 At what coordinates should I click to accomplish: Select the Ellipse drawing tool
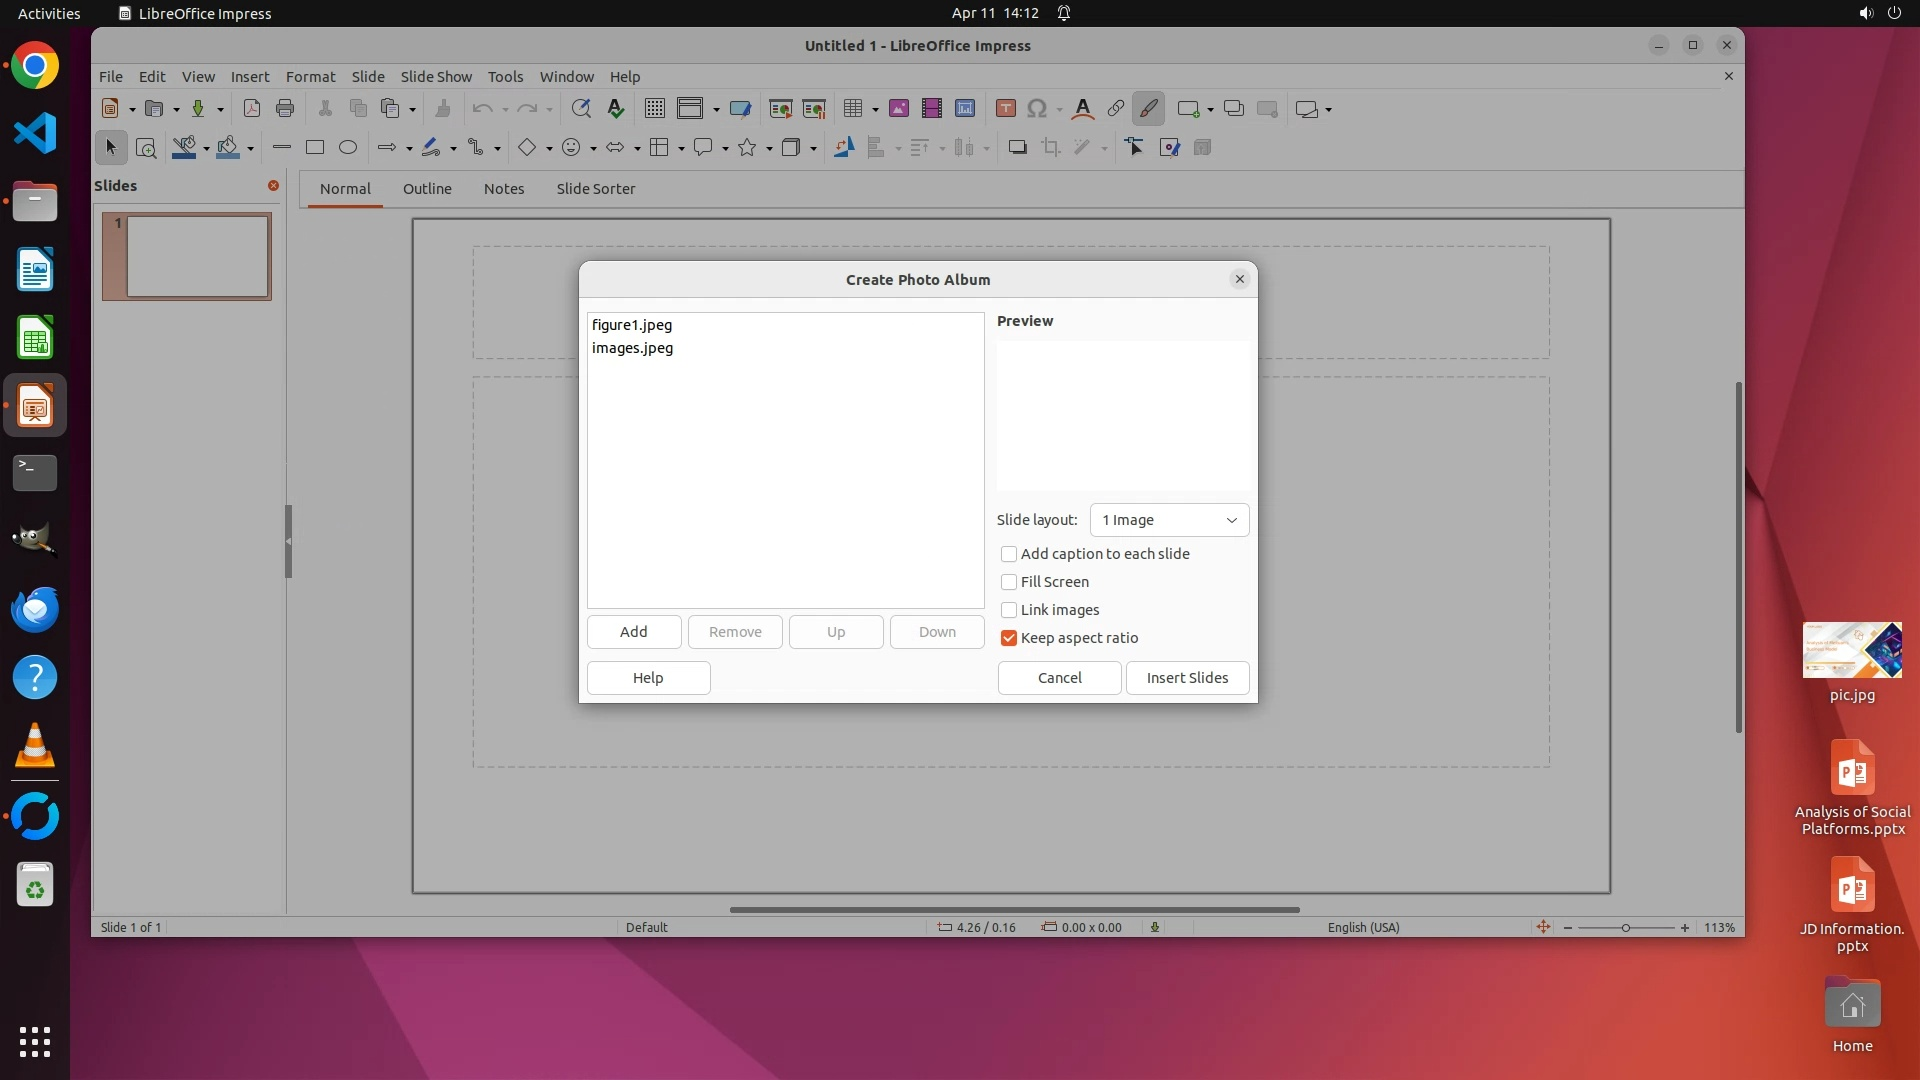[348, 148]
